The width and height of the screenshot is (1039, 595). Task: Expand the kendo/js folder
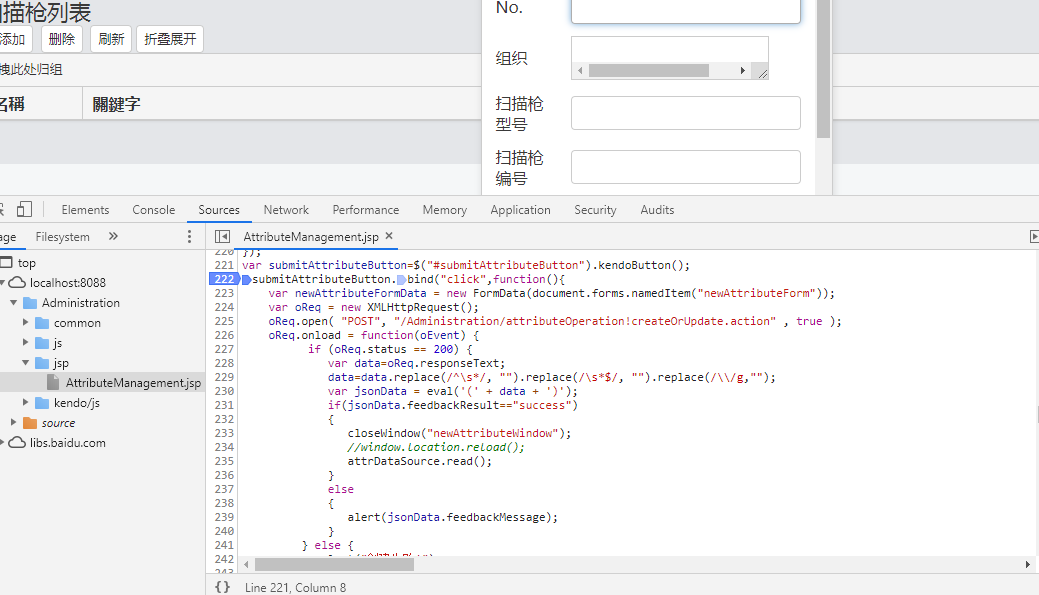click(25, 402)
